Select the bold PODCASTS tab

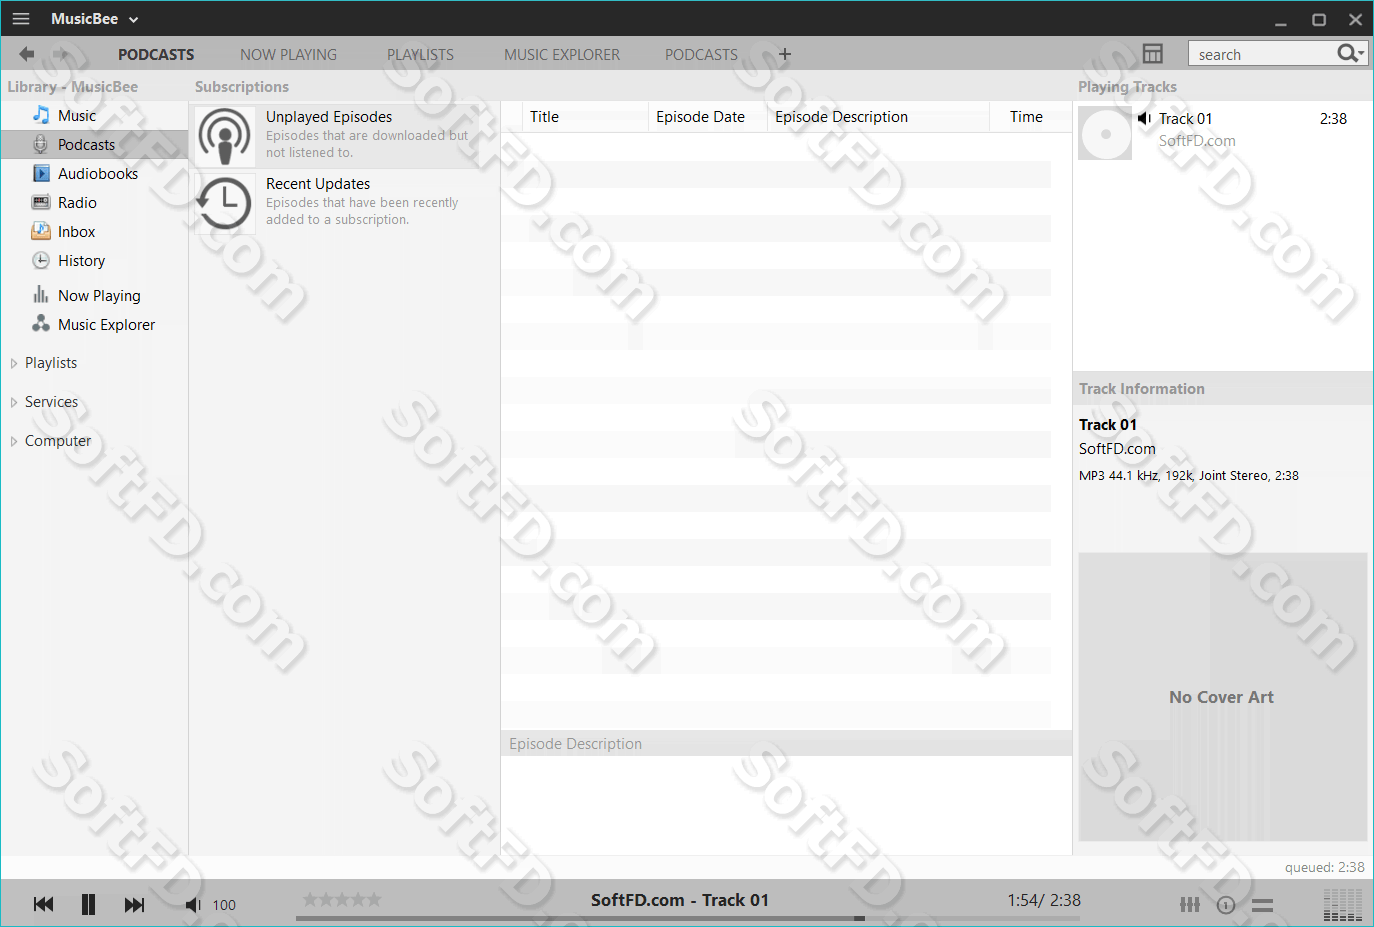[x=156, y=55]
